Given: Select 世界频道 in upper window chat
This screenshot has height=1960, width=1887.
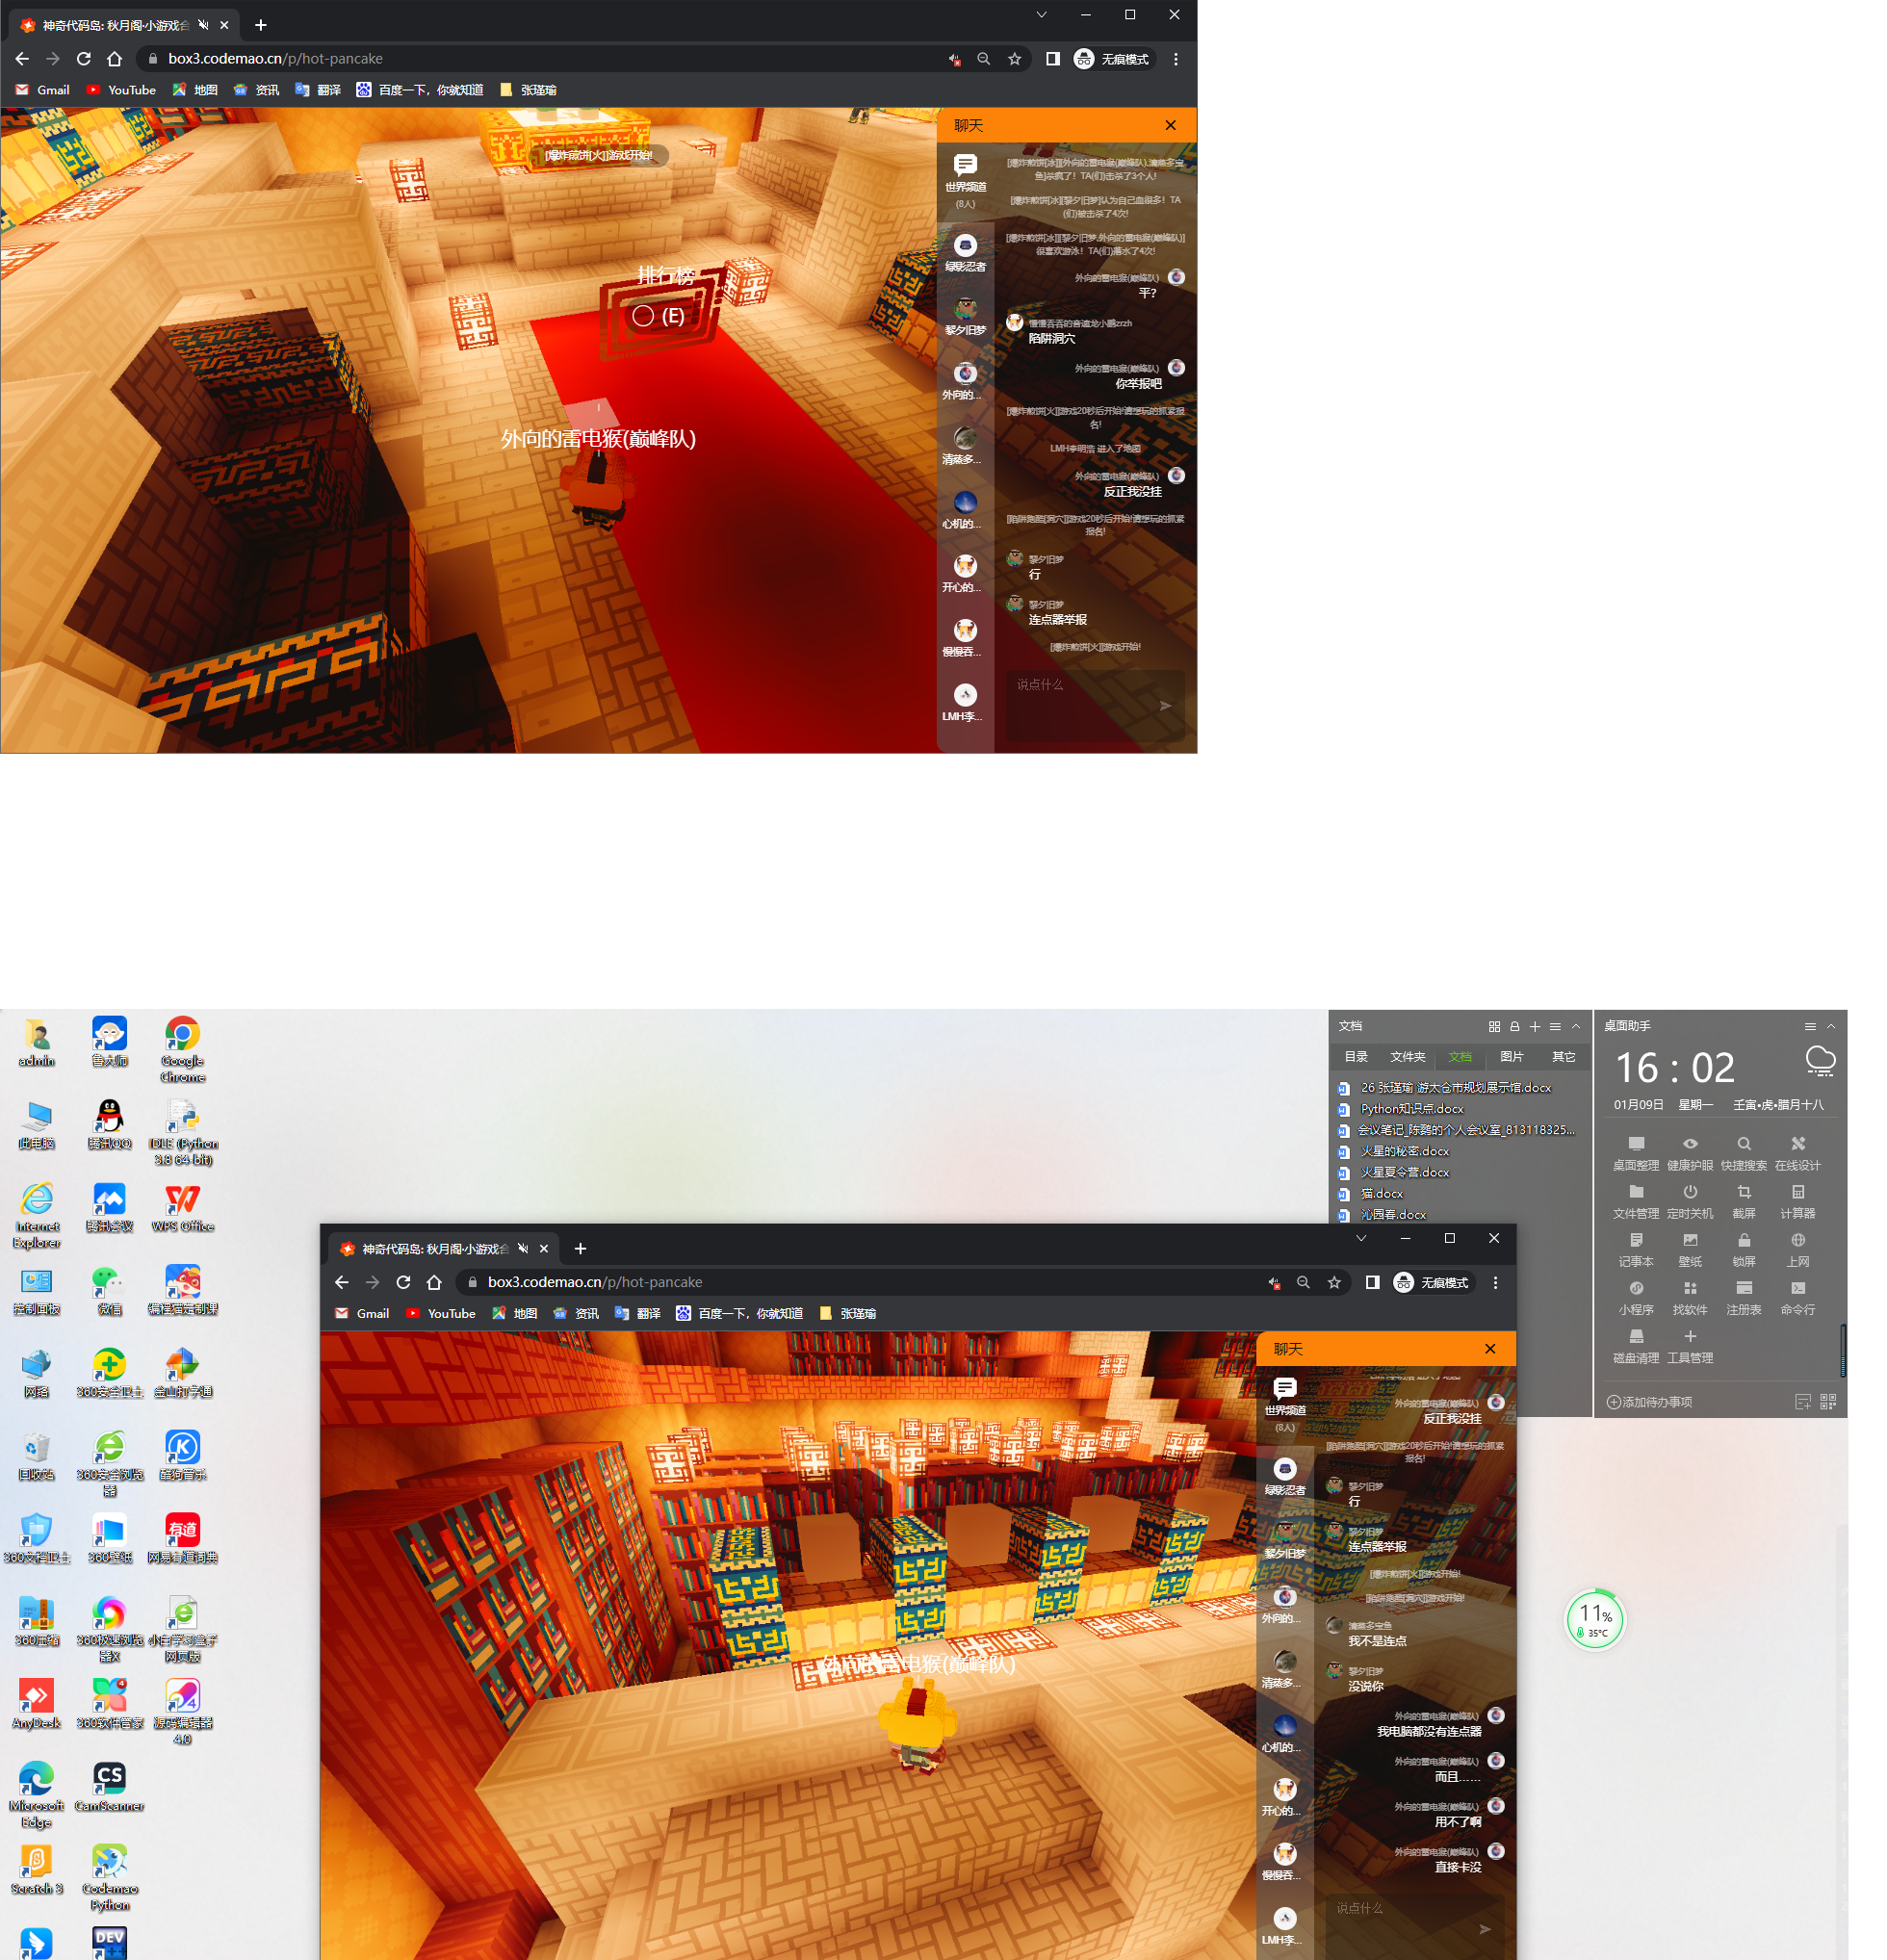Looking at the screenshot, I should click(965, 180).
